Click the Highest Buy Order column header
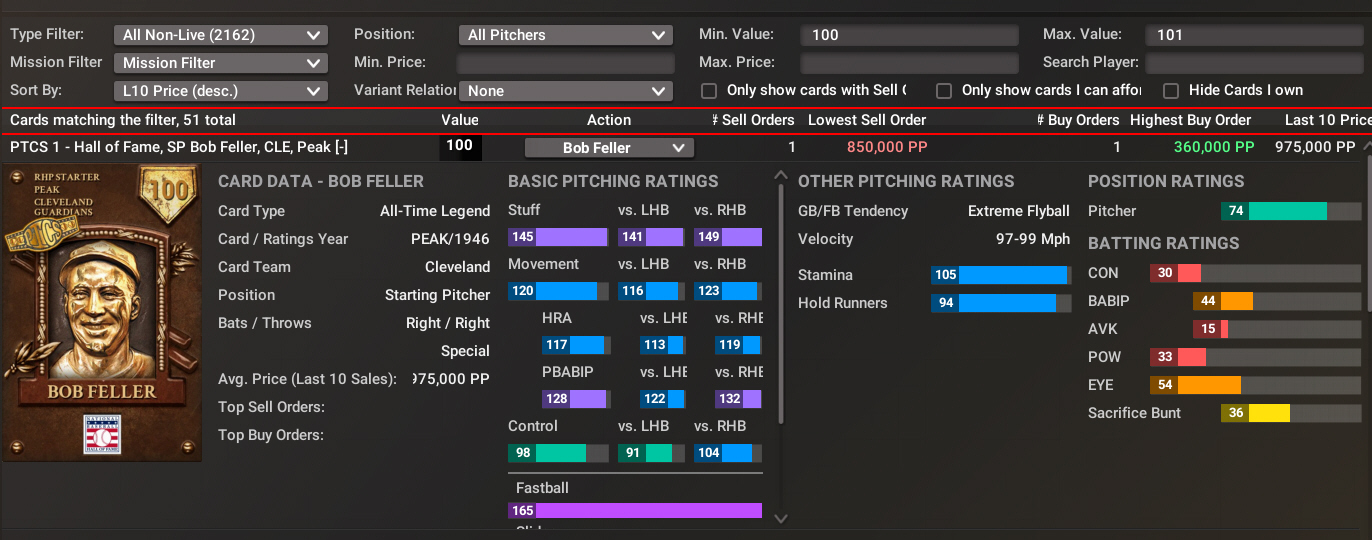 tap(1190, 120)
